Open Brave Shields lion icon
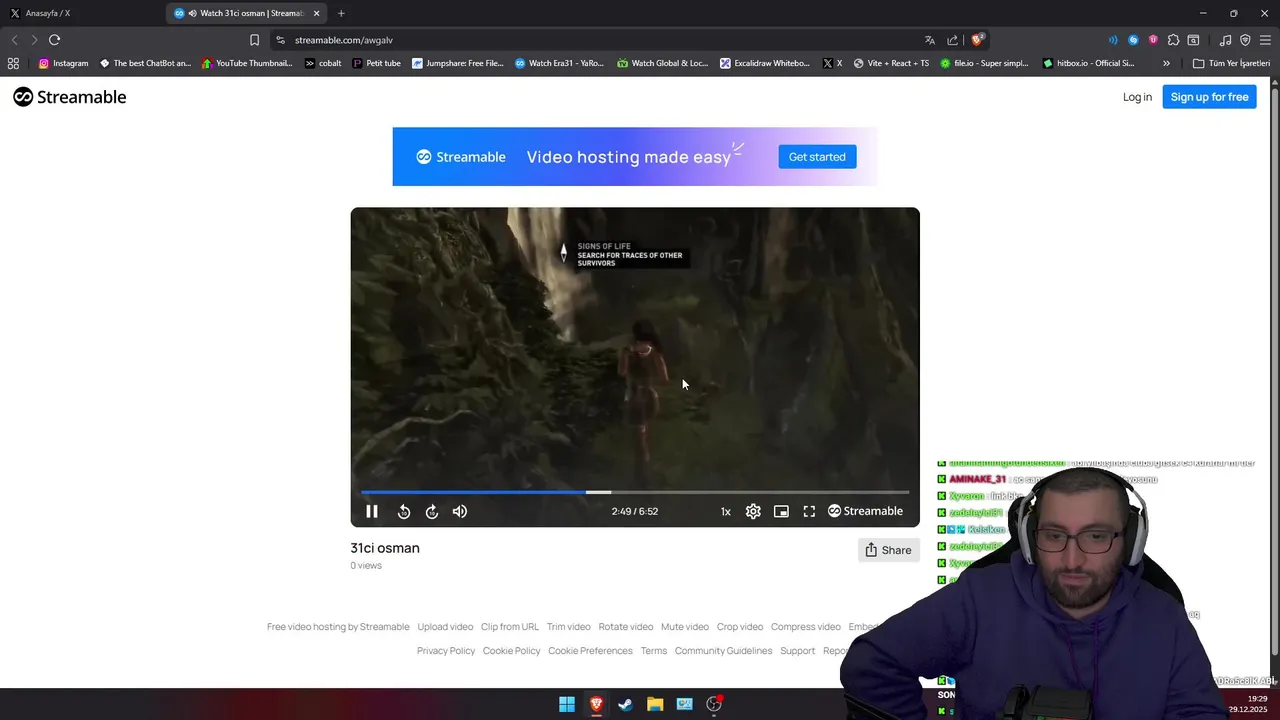Viewport: 1280px width, 720px height. [x=977, y=40]
